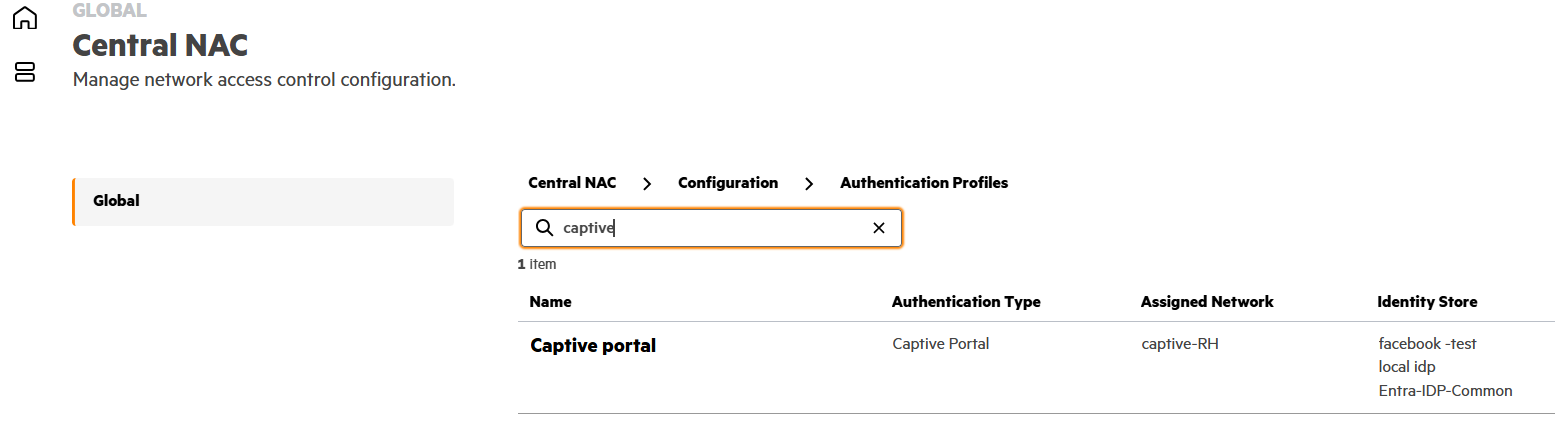Go to Configuration breadcrumb

(x=728, y=183)
